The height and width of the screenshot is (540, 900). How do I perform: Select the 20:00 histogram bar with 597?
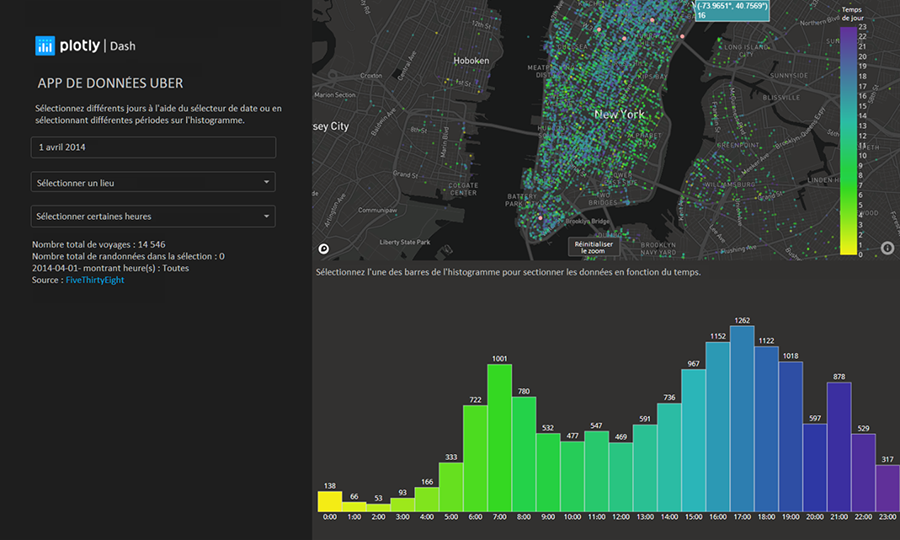[x=814, y=468]
